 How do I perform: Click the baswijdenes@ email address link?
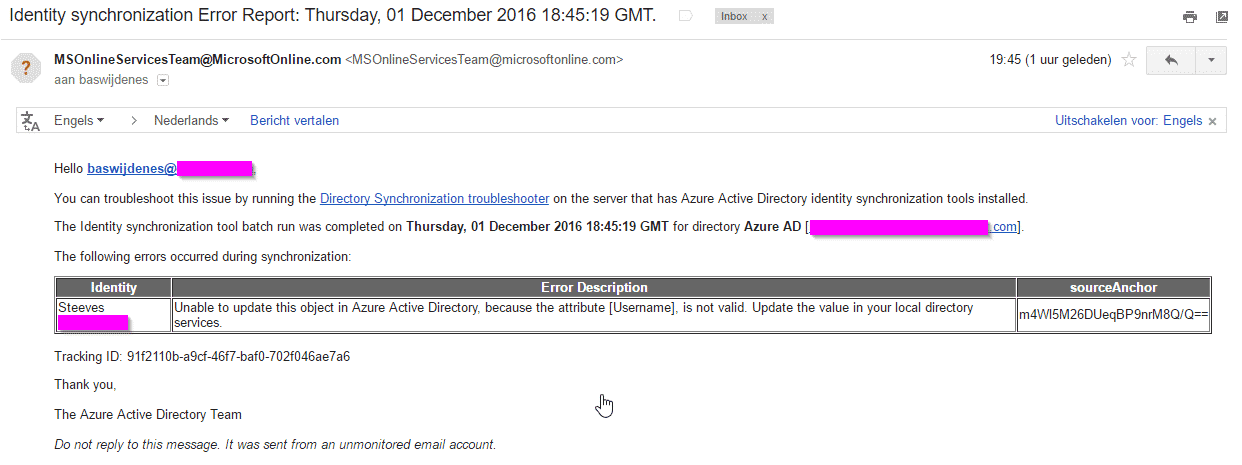[x=132, y=169]
